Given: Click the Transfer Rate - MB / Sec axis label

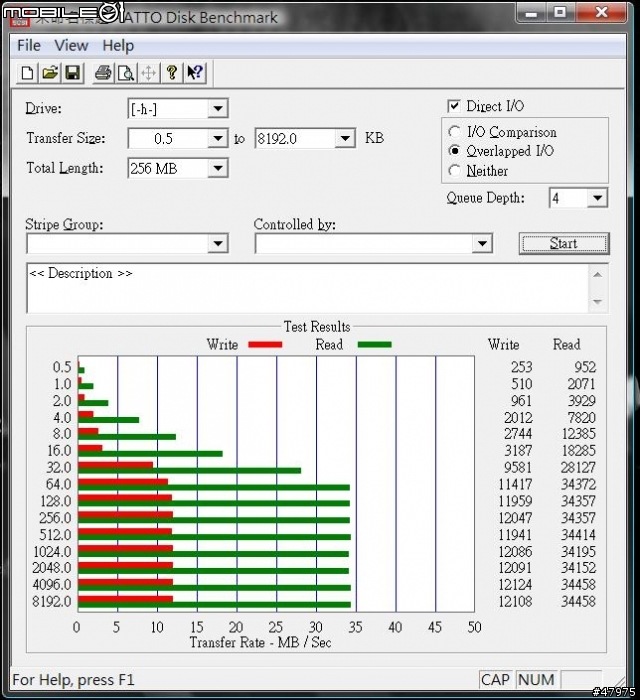Looking at the screenshot, I should [260, 643].
